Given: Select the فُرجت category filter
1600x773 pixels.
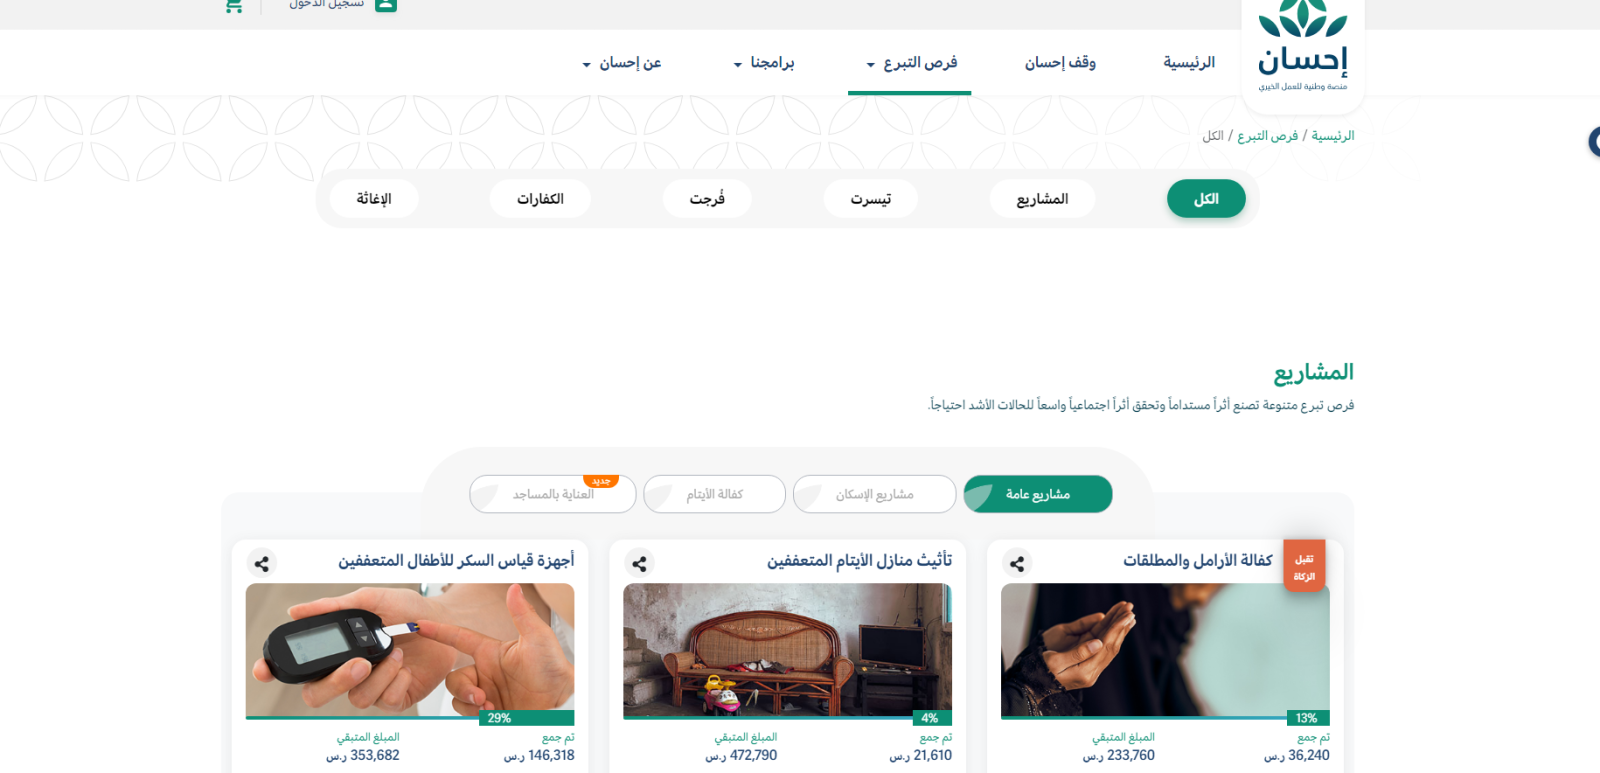Looking at the screenshot, I should pos(707,199).
